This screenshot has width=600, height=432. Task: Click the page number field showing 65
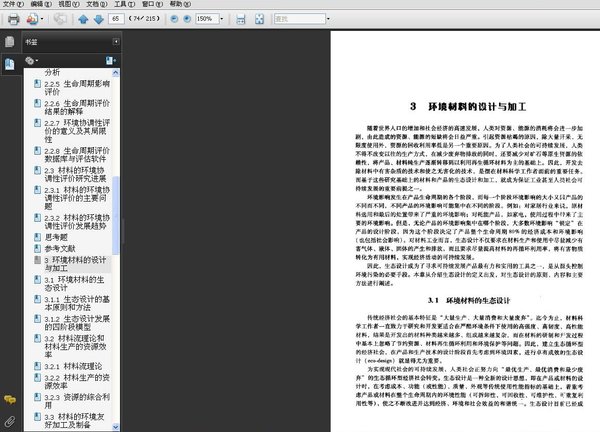[x=116, y=19]
